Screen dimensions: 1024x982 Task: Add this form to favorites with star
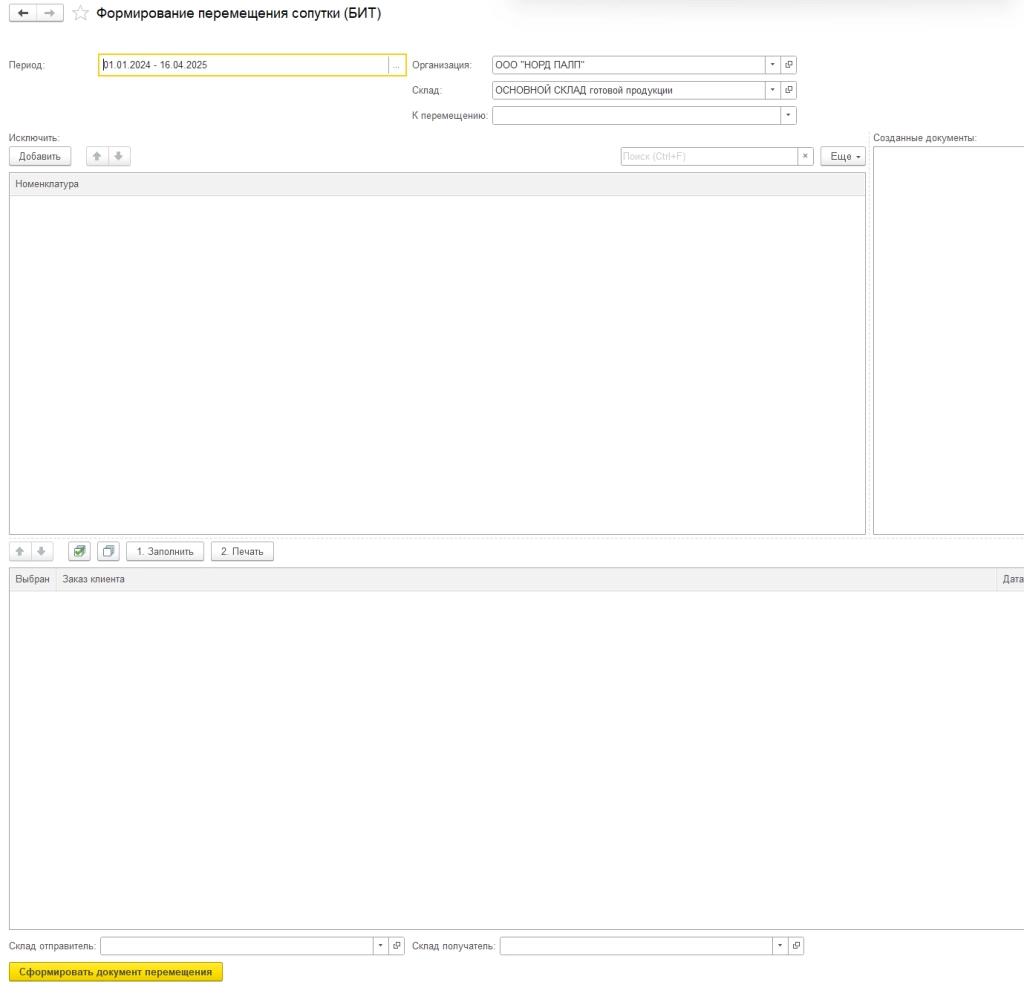tap(80, 14)
